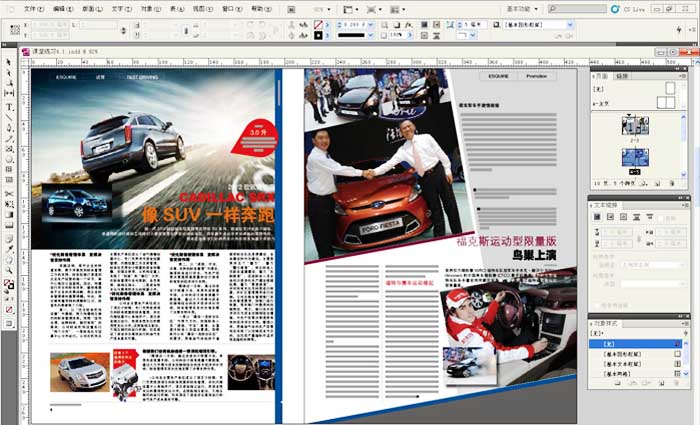Image resolution: width=700 pixels, height=425 pixels.
Task: Click the search field in the top bar
Action: (x=577, y=9)
